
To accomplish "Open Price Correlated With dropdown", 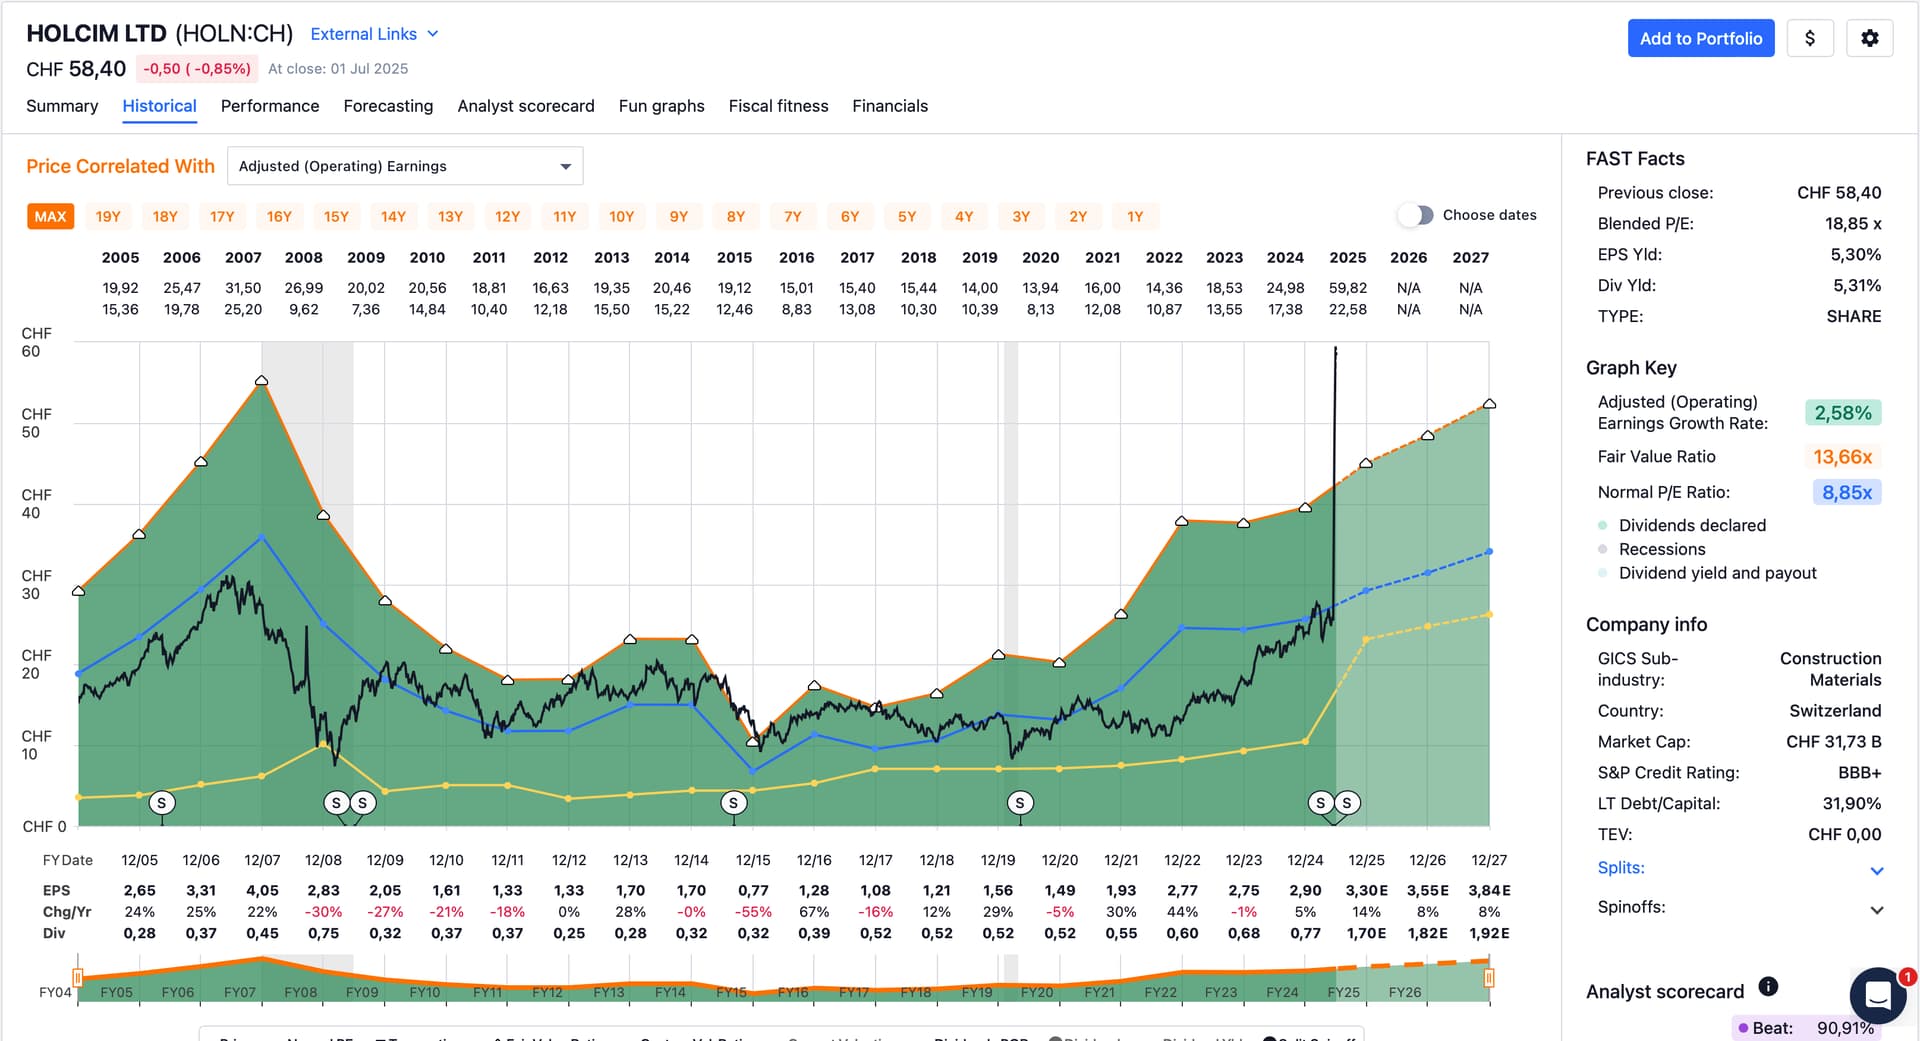I will point(405,166).
